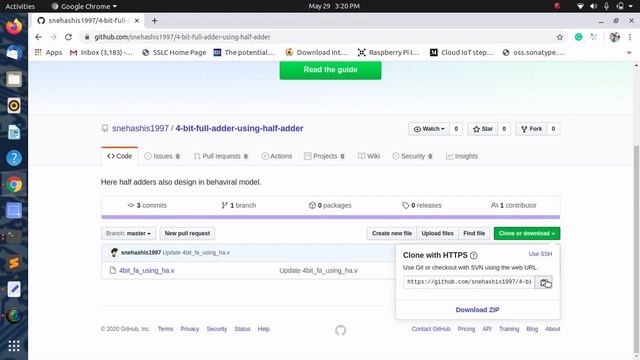Show more bookmarks with the chevron
This screenshot has height=360, width=640.
point(629,52)
